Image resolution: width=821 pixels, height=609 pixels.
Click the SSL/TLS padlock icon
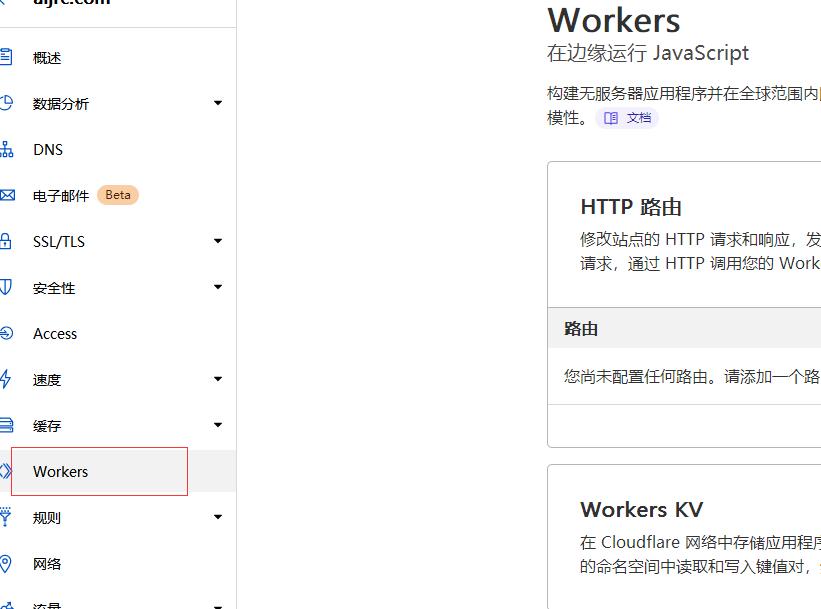pos(5,241)
